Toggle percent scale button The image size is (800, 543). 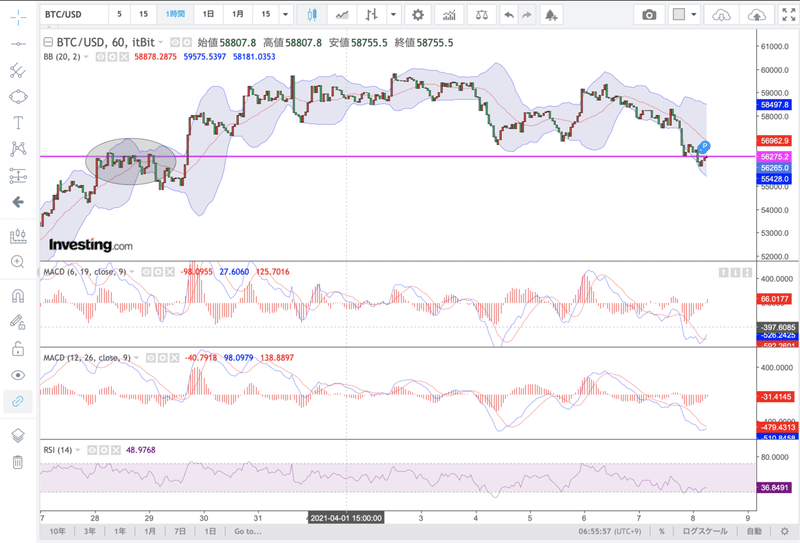[x=662, y=531]
